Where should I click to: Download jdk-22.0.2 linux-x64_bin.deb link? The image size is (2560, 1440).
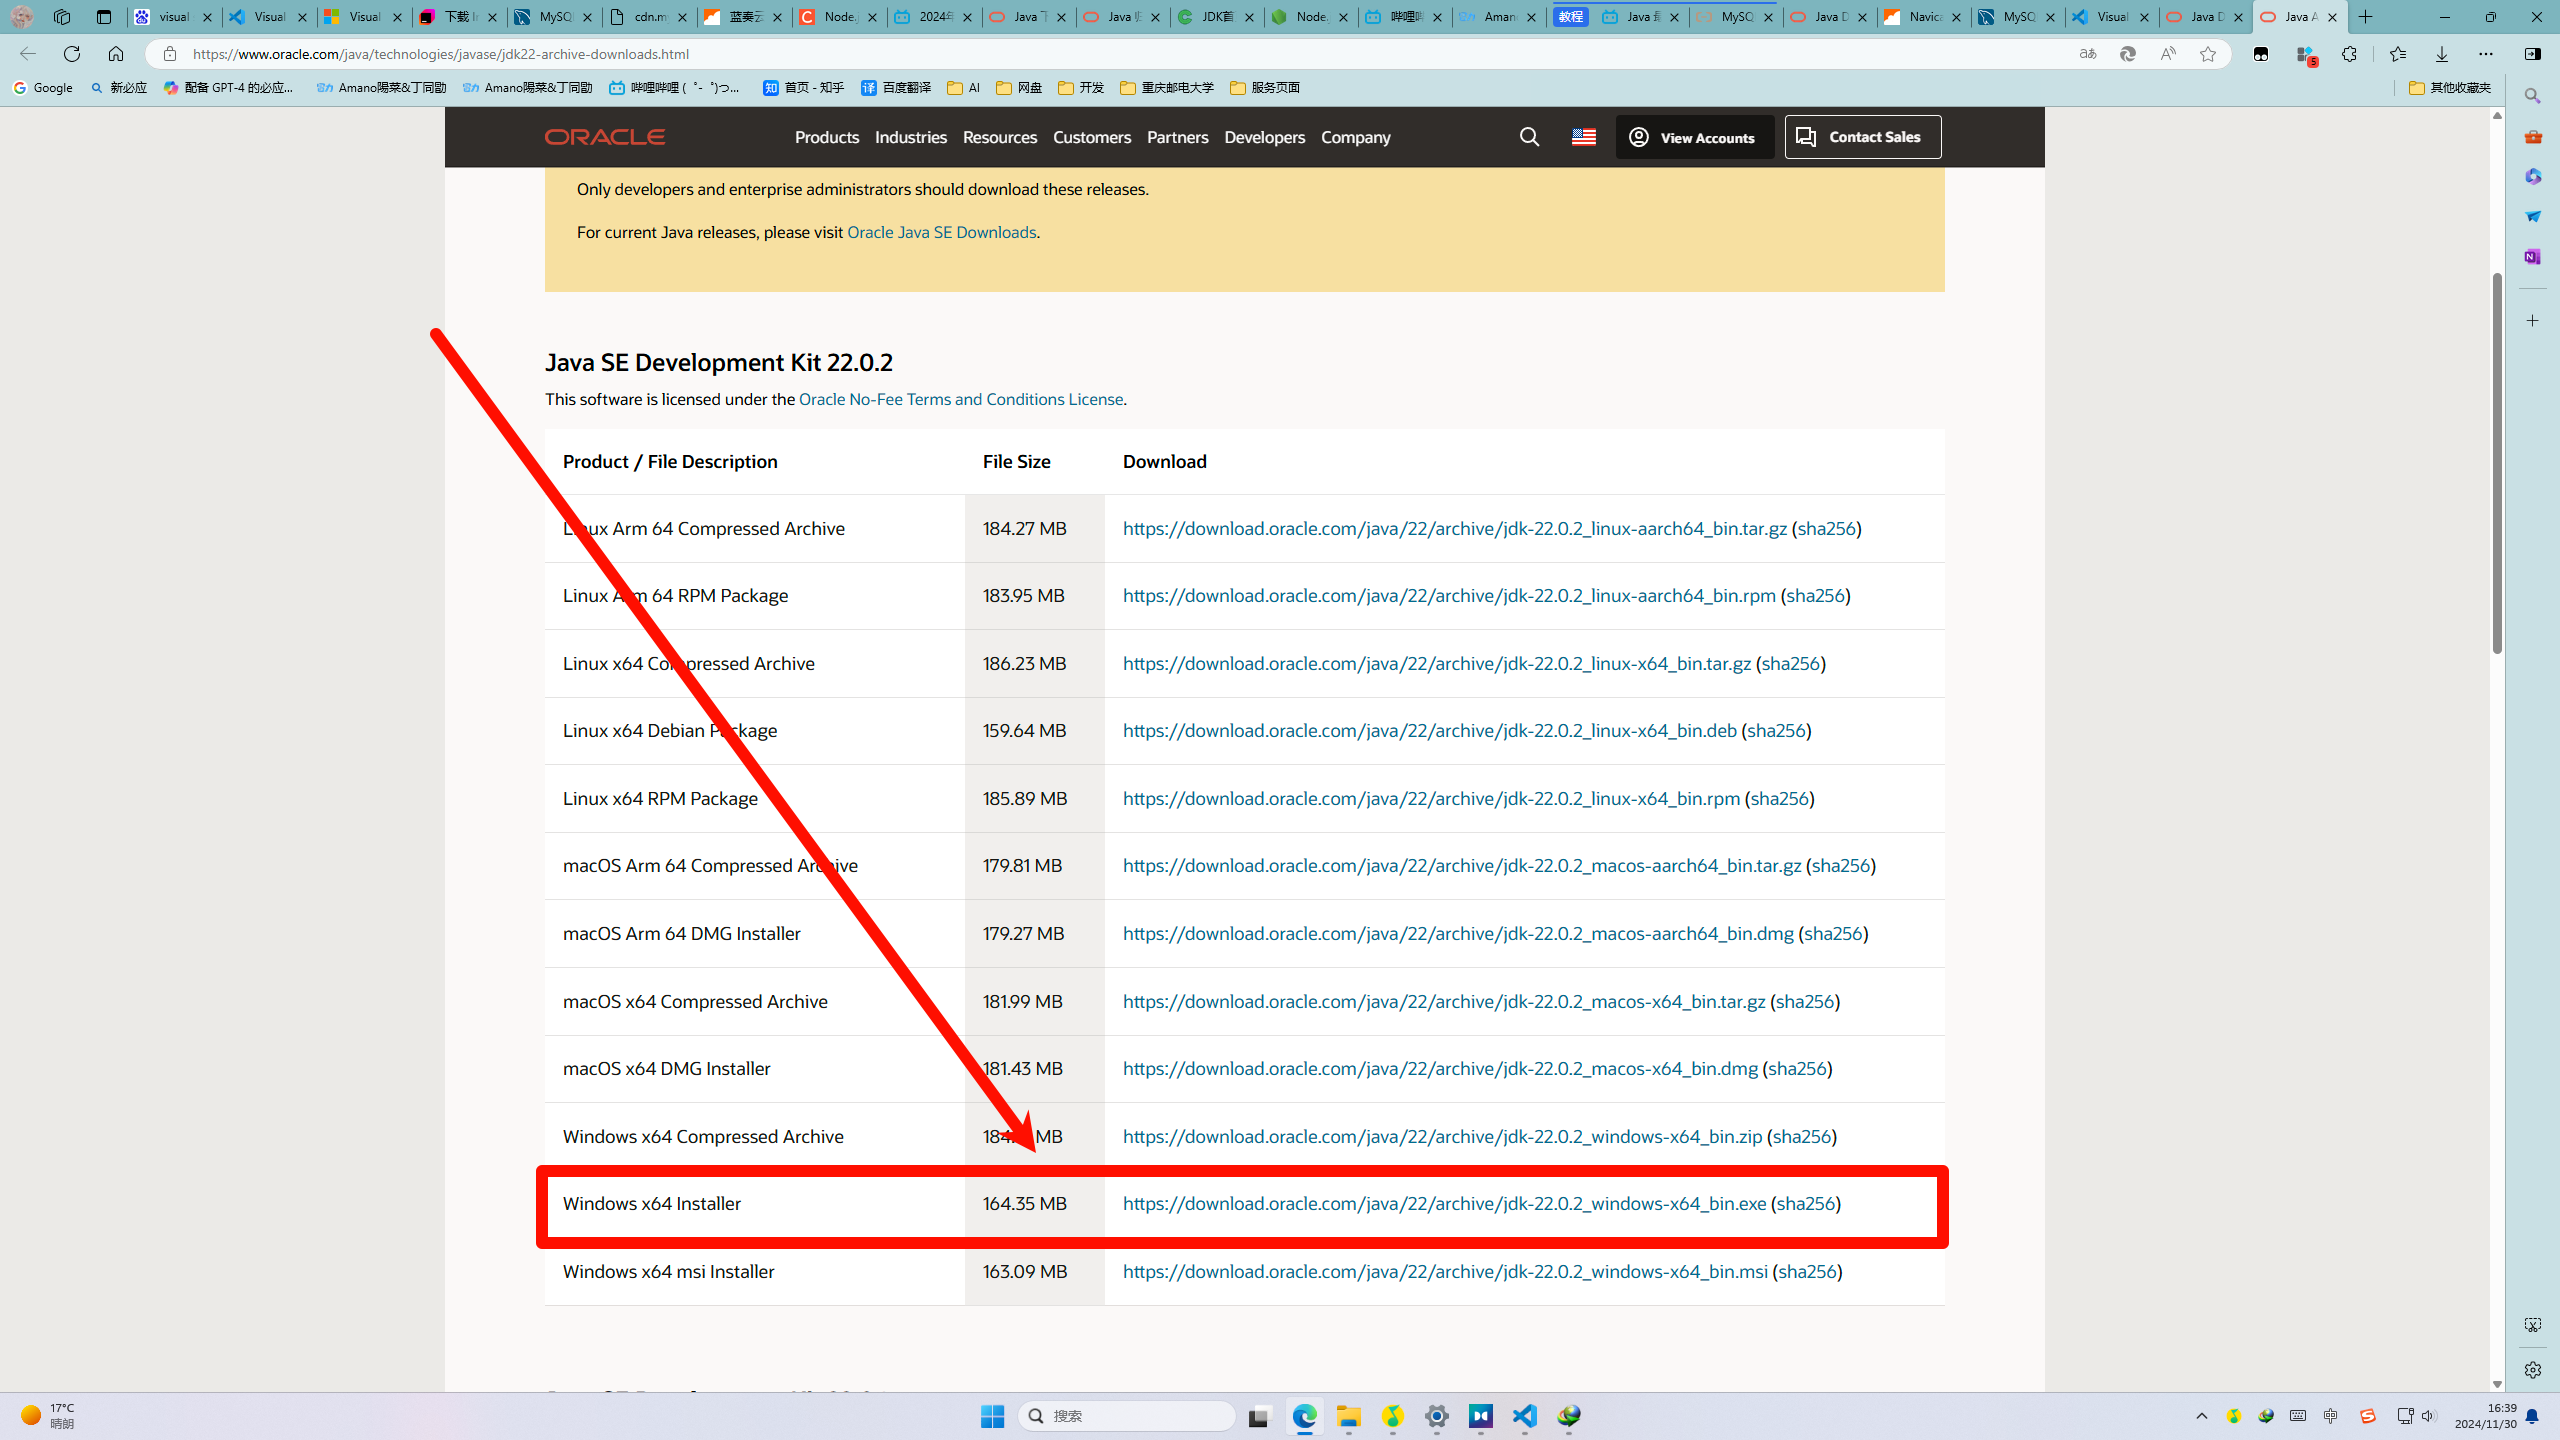coord(1429,731)
